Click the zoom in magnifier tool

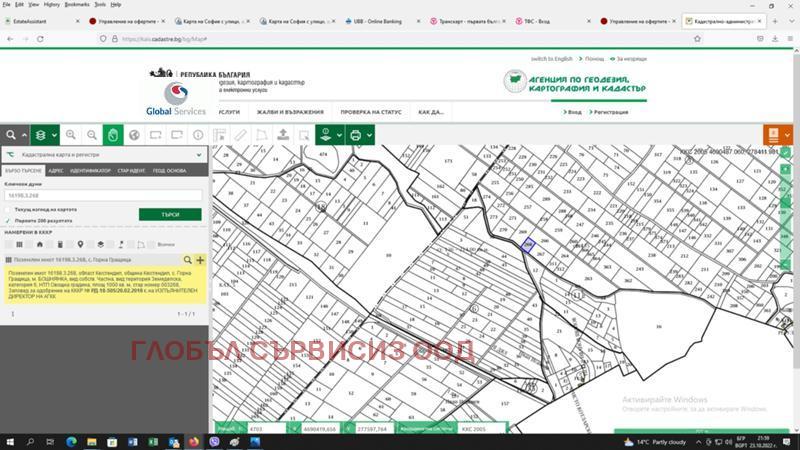(71, 135)
